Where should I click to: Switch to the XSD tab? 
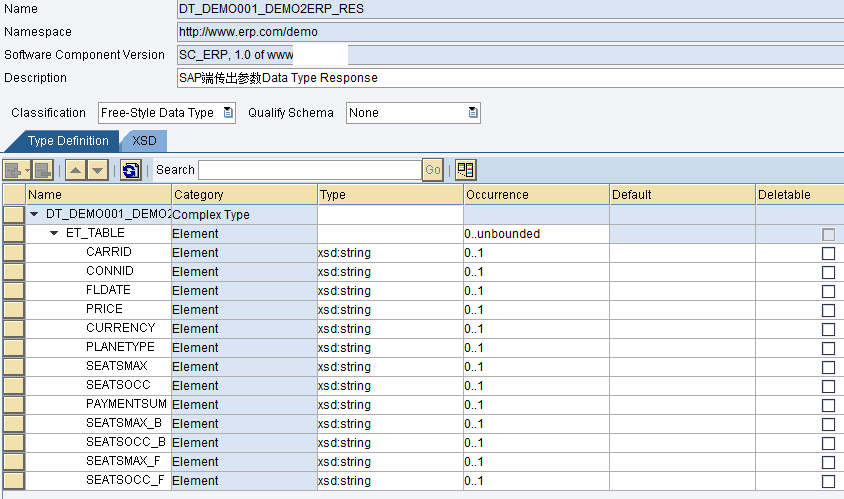145,141
